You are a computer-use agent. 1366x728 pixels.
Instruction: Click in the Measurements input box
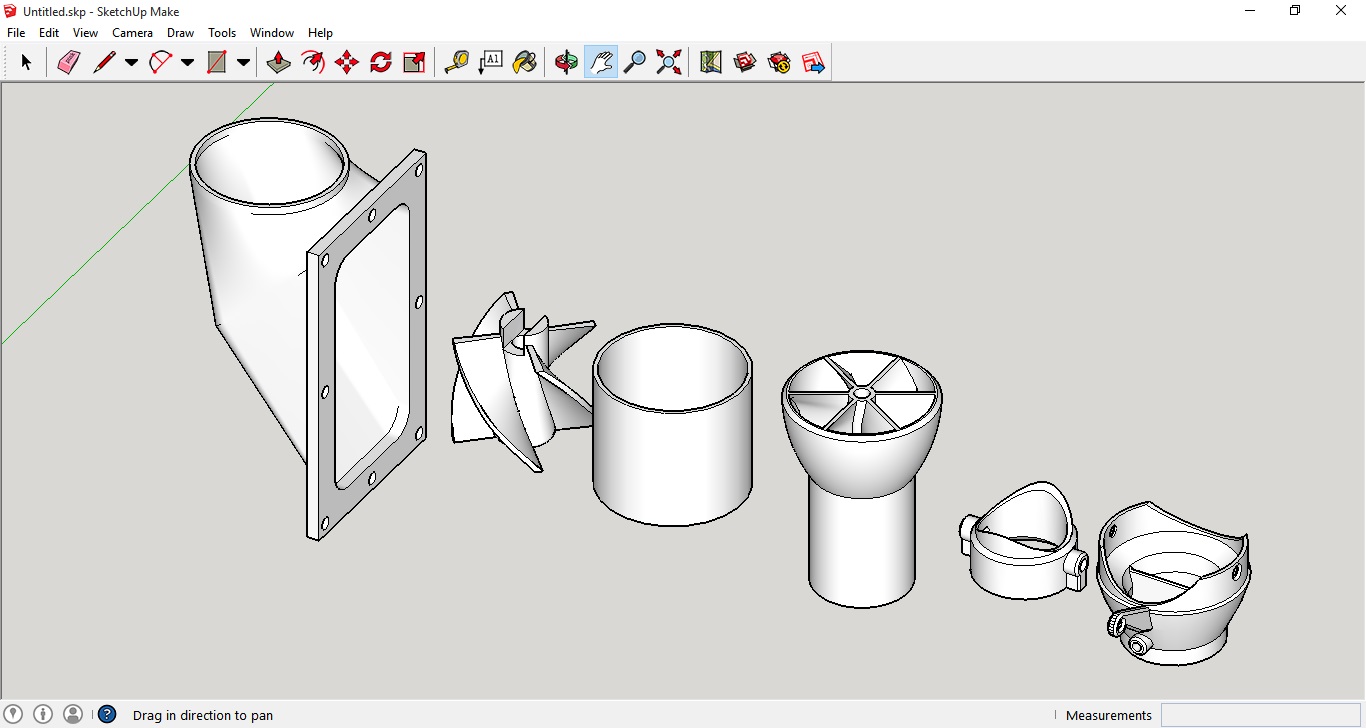(1260, 715)
